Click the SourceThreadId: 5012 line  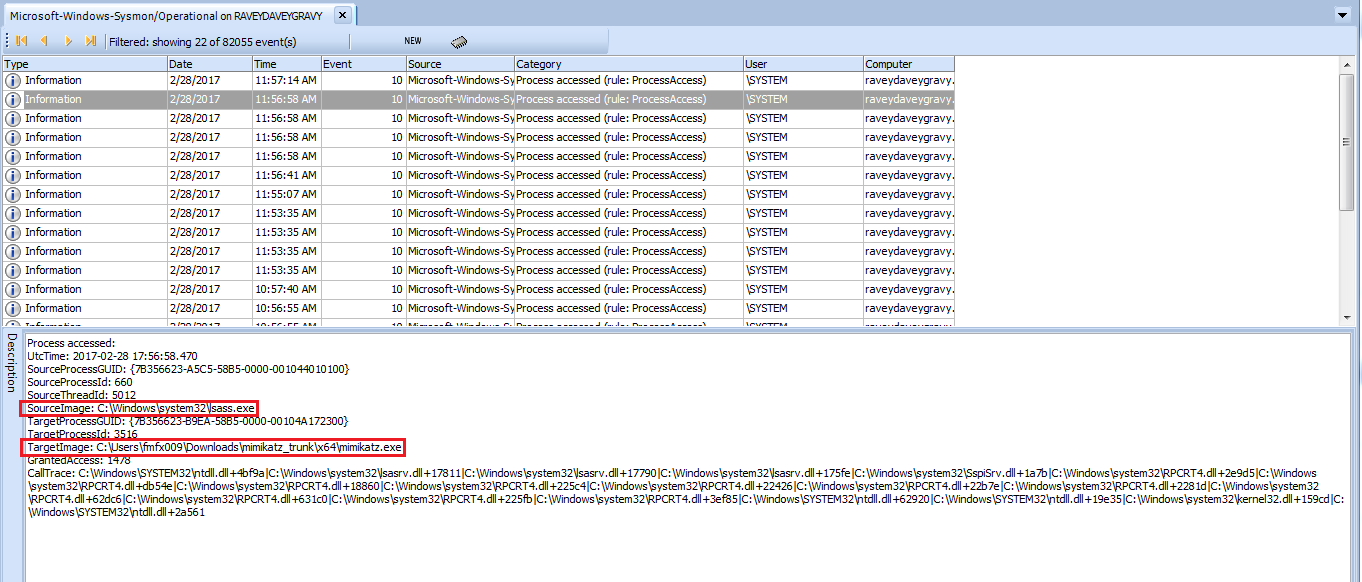[80, 395]
